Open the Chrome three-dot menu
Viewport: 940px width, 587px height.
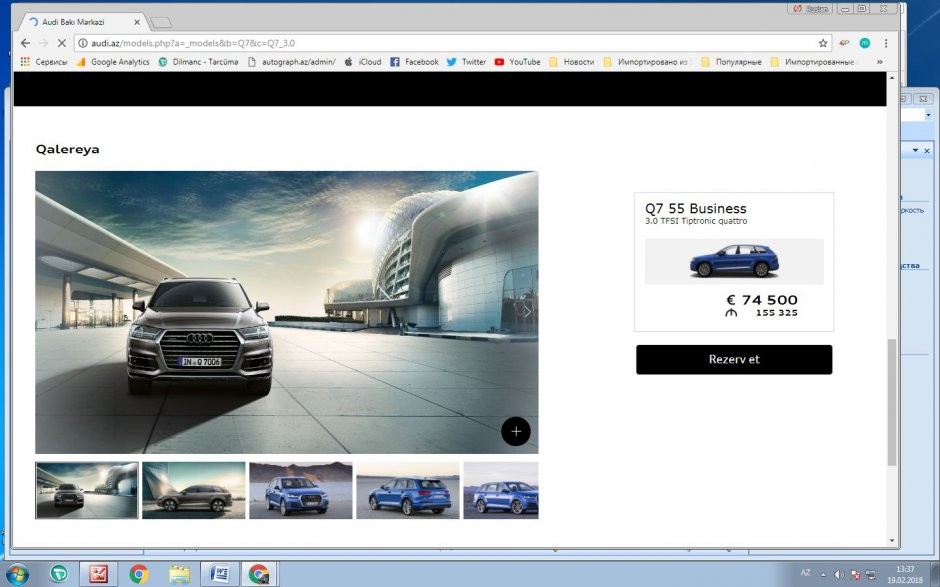pyautogui.click(x=885, y=43)
